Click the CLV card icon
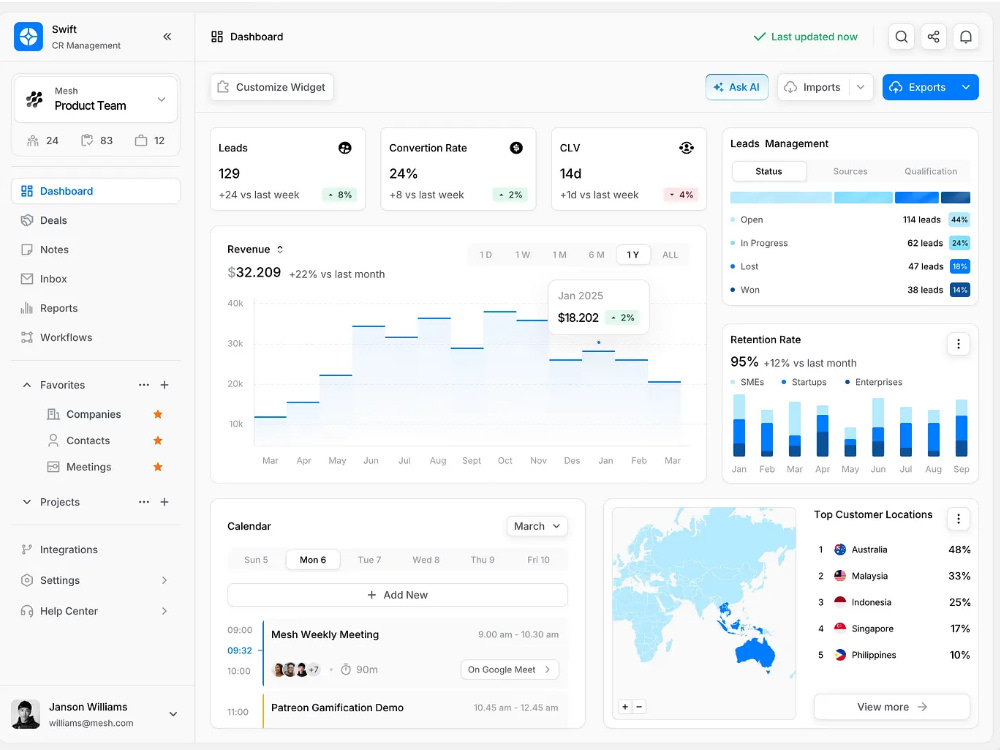 tap(686, 148)
